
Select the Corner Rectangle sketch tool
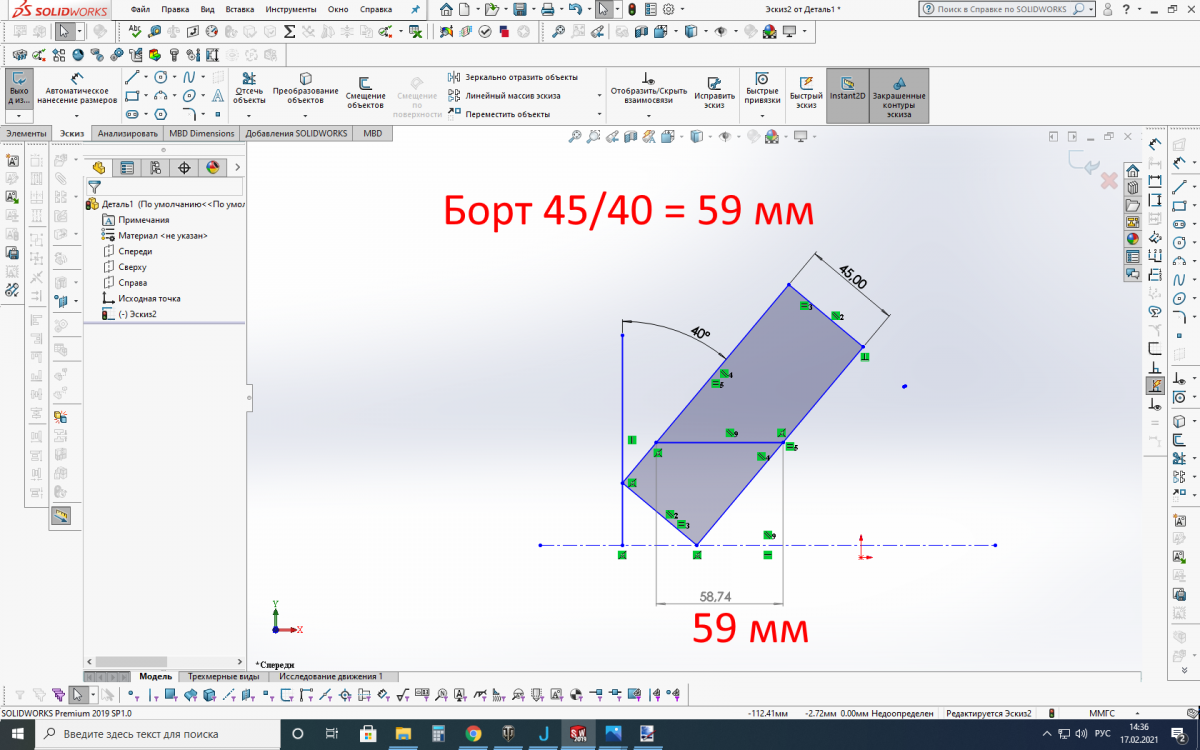tap(131, 95)
